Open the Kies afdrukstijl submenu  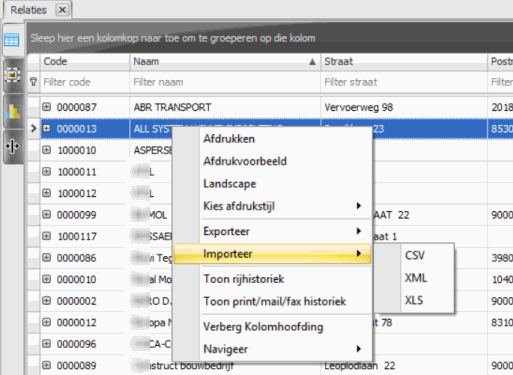(272, 206)
